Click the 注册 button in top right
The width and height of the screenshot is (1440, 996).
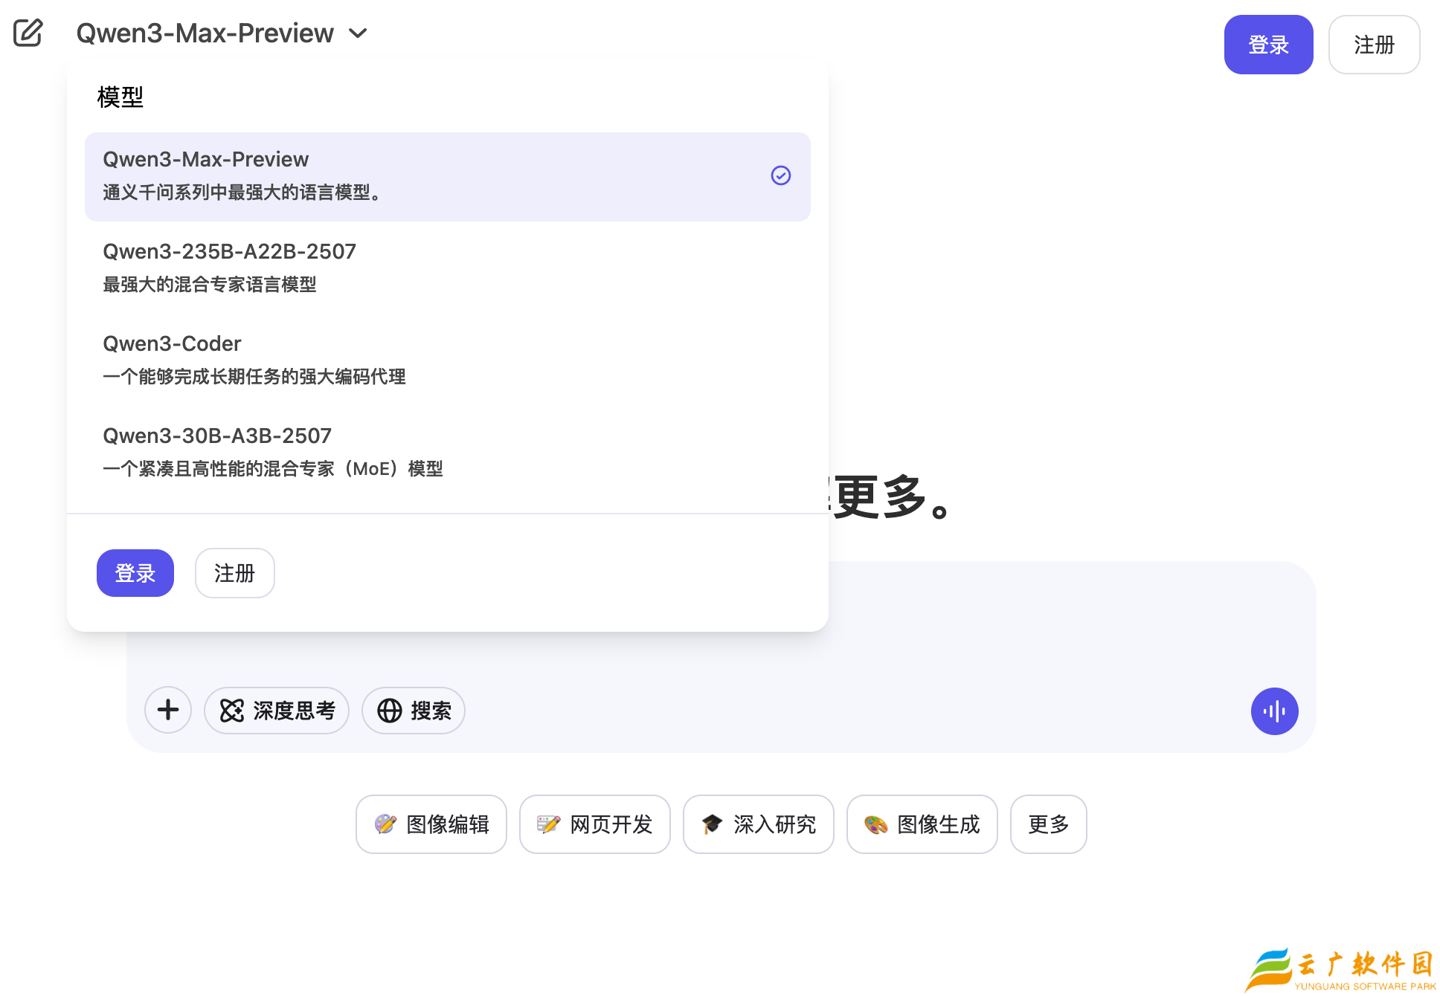[x=1374, y=45]
